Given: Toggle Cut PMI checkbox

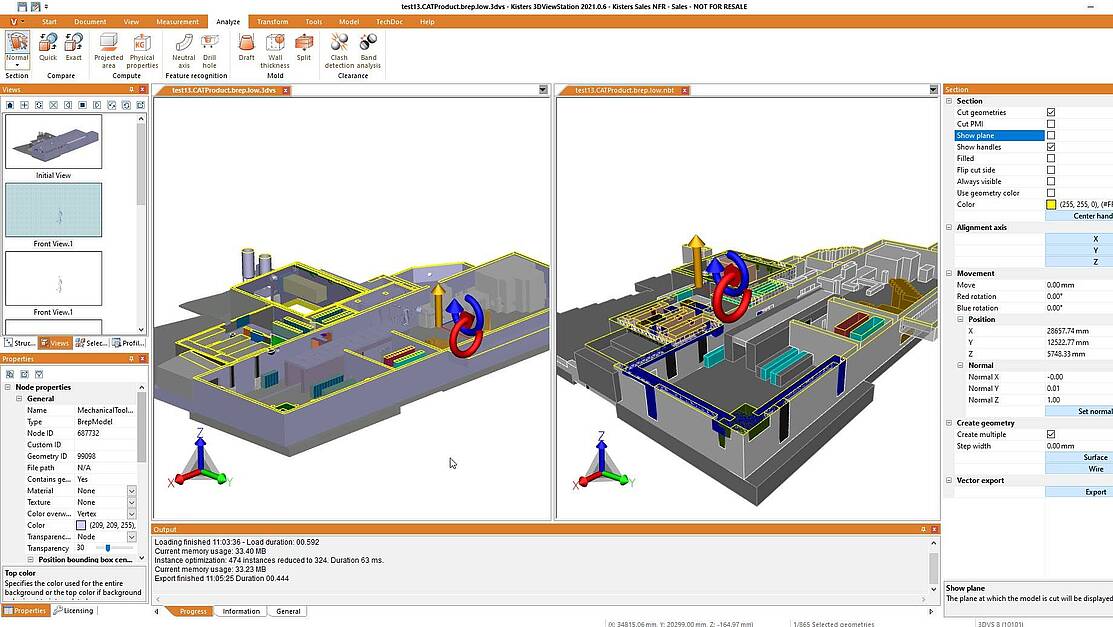Looking at the screenshot, I should pyautogui.click(x=1051, y=124).
